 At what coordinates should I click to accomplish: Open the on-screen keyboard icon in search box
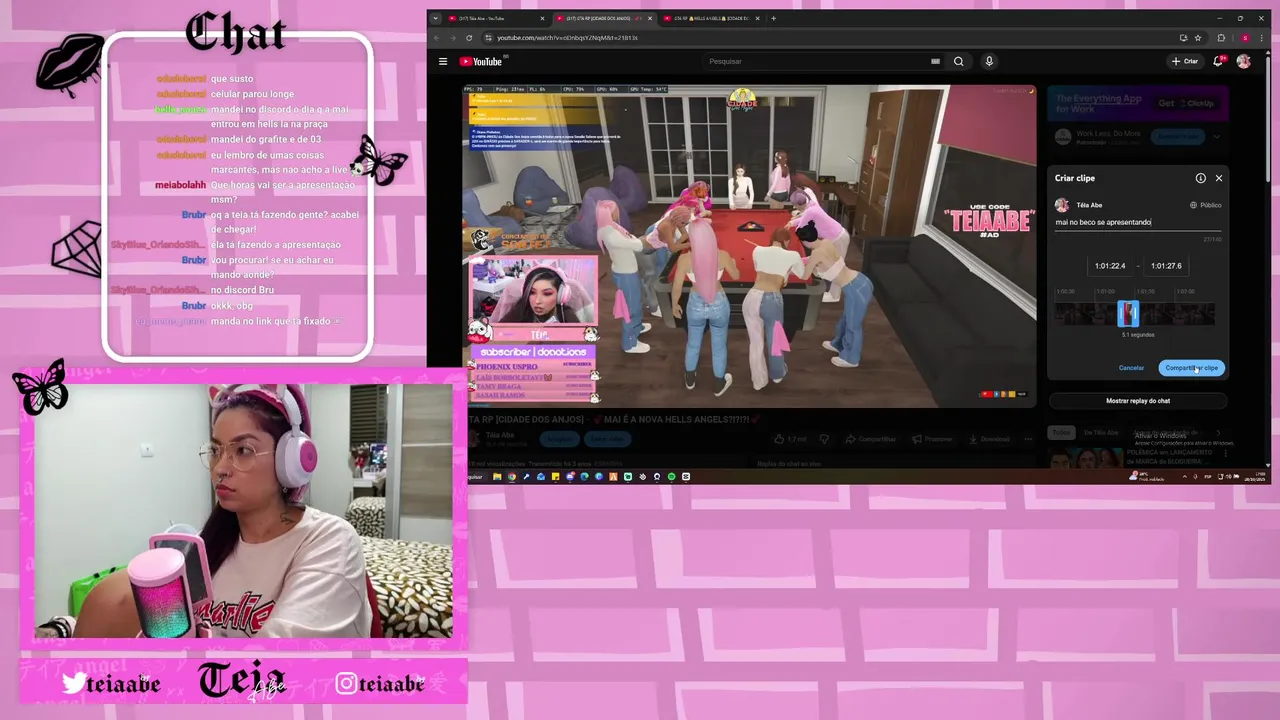click(x=935, y=61)
